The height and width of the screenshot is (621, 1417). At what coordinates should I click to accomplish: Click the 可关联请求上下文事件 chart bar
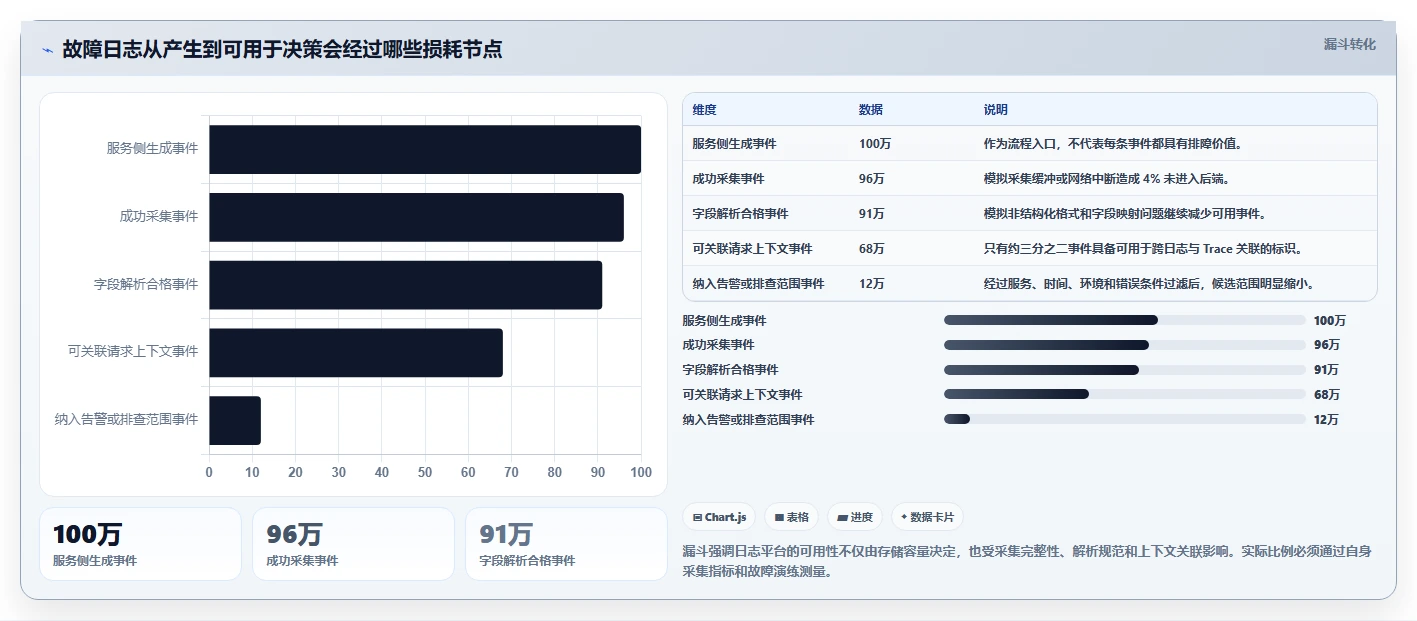356,353
